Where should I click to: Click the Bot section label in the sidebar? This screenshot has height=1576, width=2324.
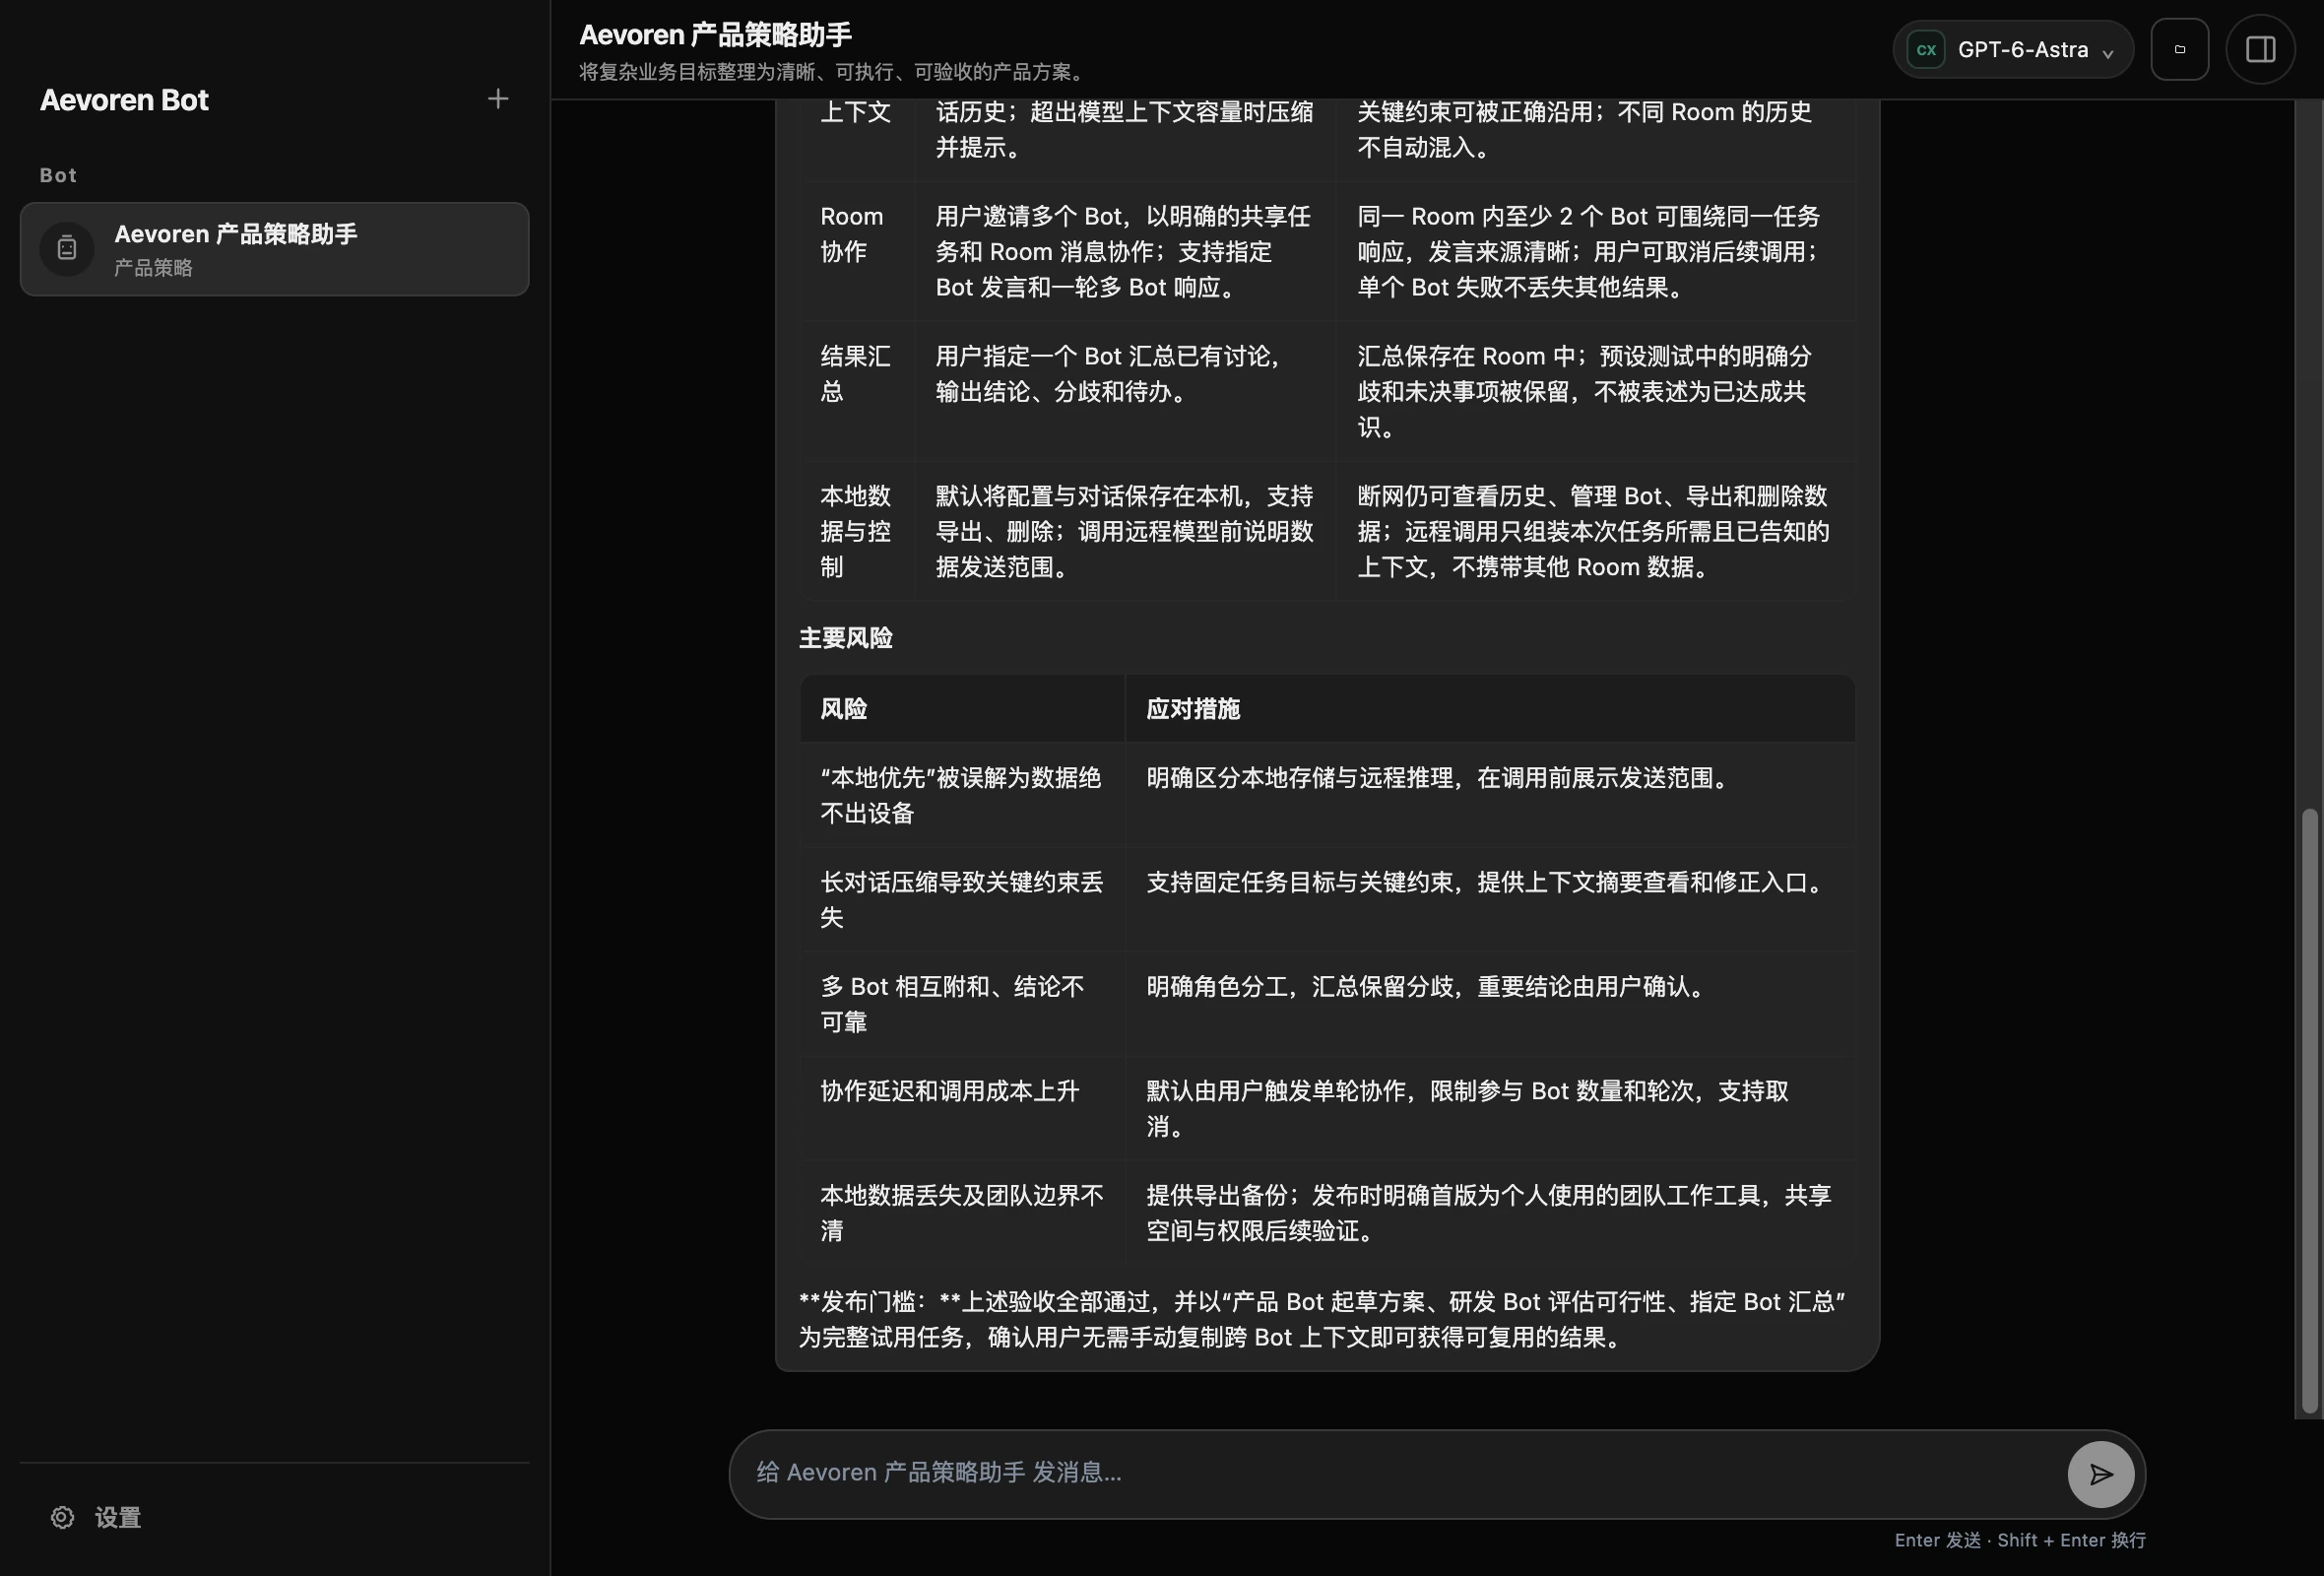pos(58,175)
